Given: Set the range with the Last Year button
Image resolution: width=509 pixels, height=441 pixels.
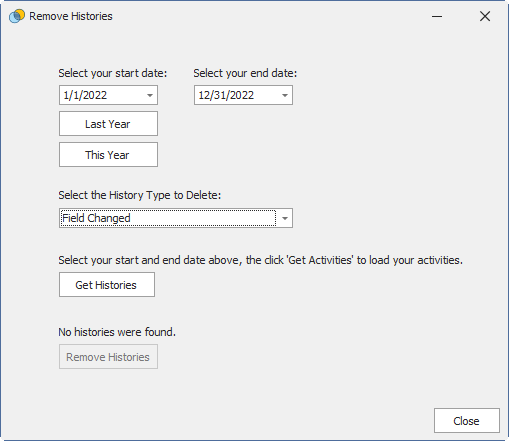Looking at the screenshot, I should [x=108, y=124].
